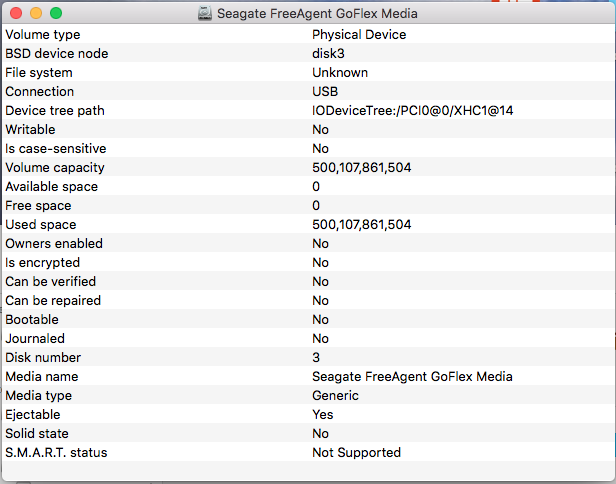616x484 pixels.
Task: Select the File system row
Action: pos(308,72)
